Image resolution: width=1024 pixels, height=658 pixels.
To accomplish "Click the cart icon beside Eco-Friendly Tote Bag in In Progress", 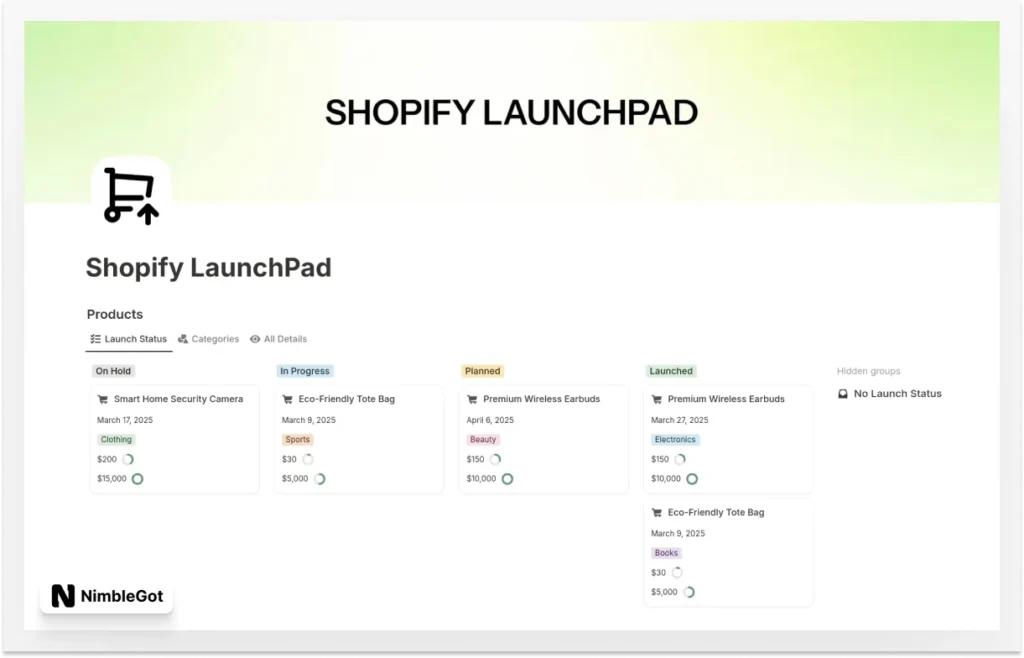I will coord(288,398).
